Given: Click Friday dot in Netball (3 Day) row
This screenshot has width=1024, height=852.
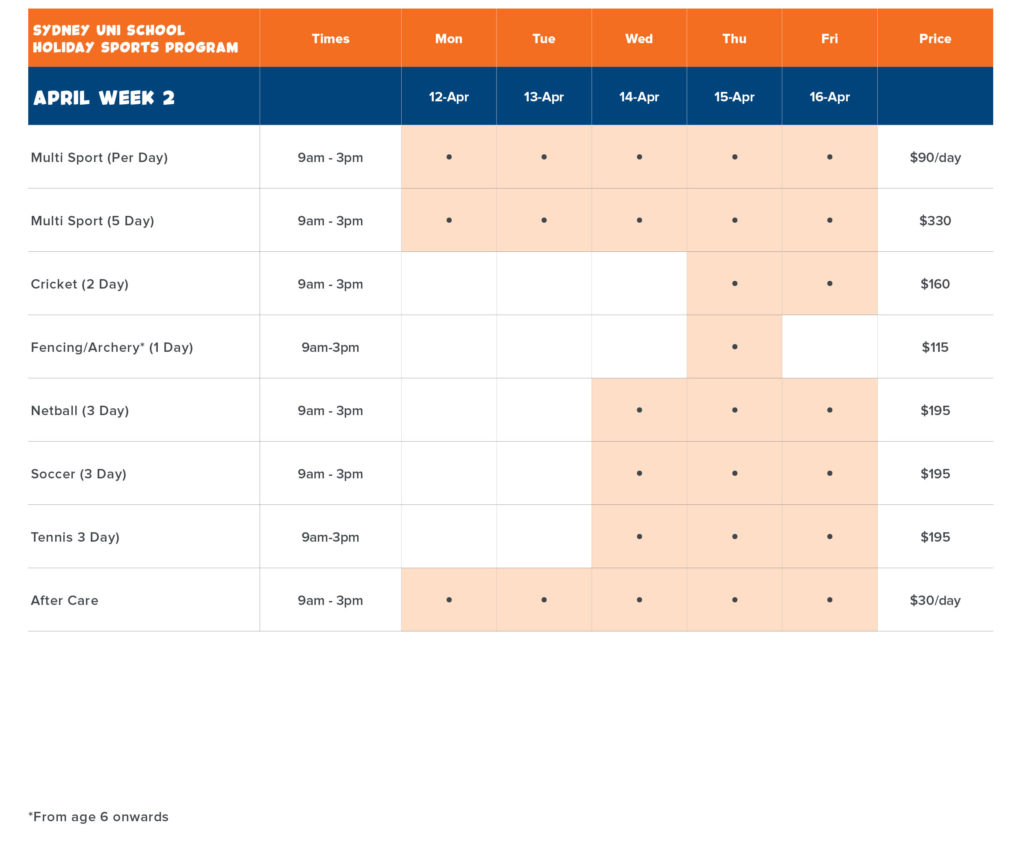Looking at the screenshot, I should pyautogui.click(x=829, y=410).
